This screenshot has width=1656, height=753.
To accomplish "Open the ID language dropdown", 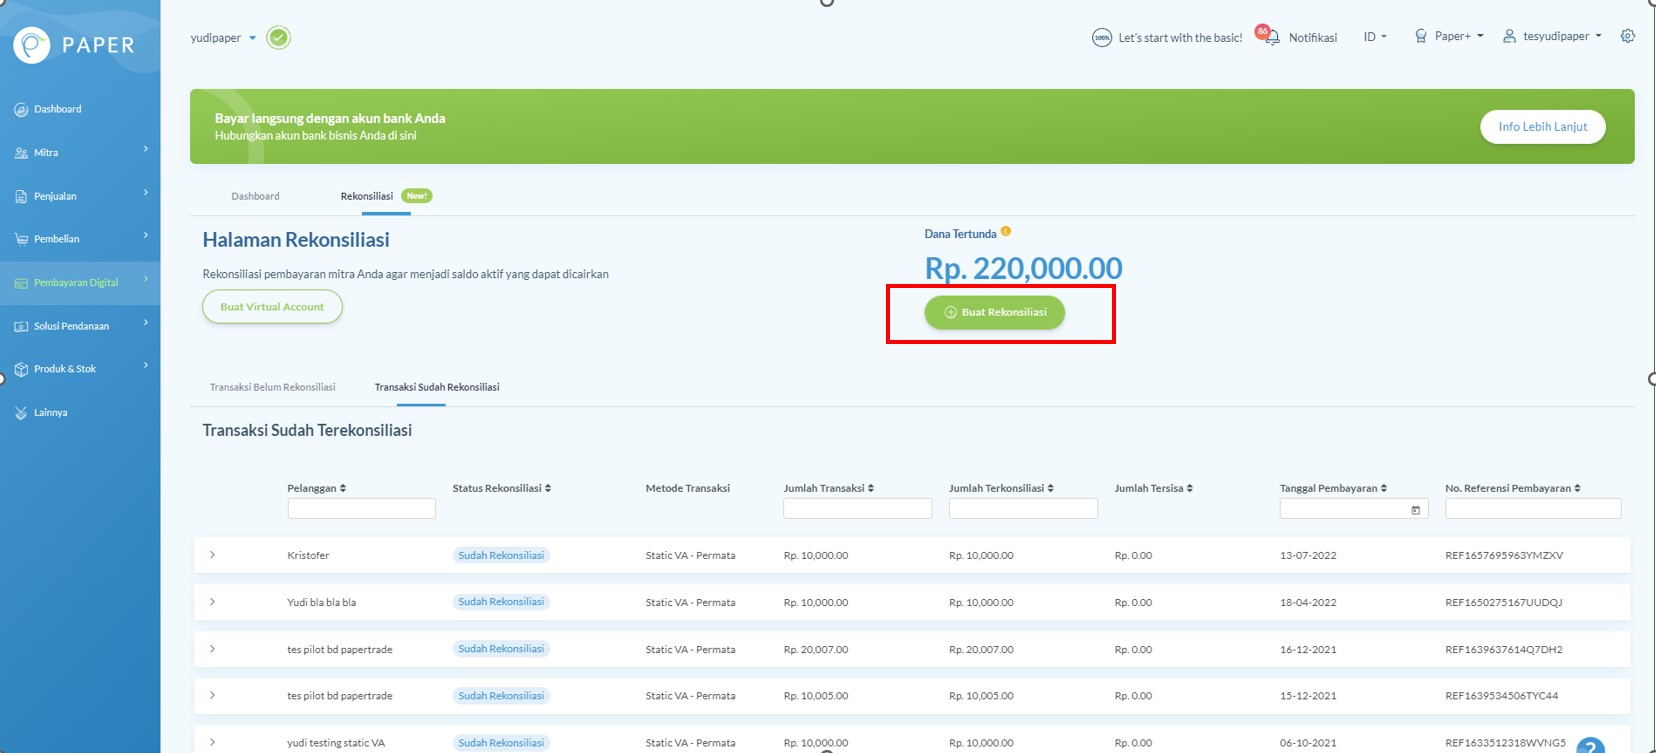I will tap(1375, 37).
